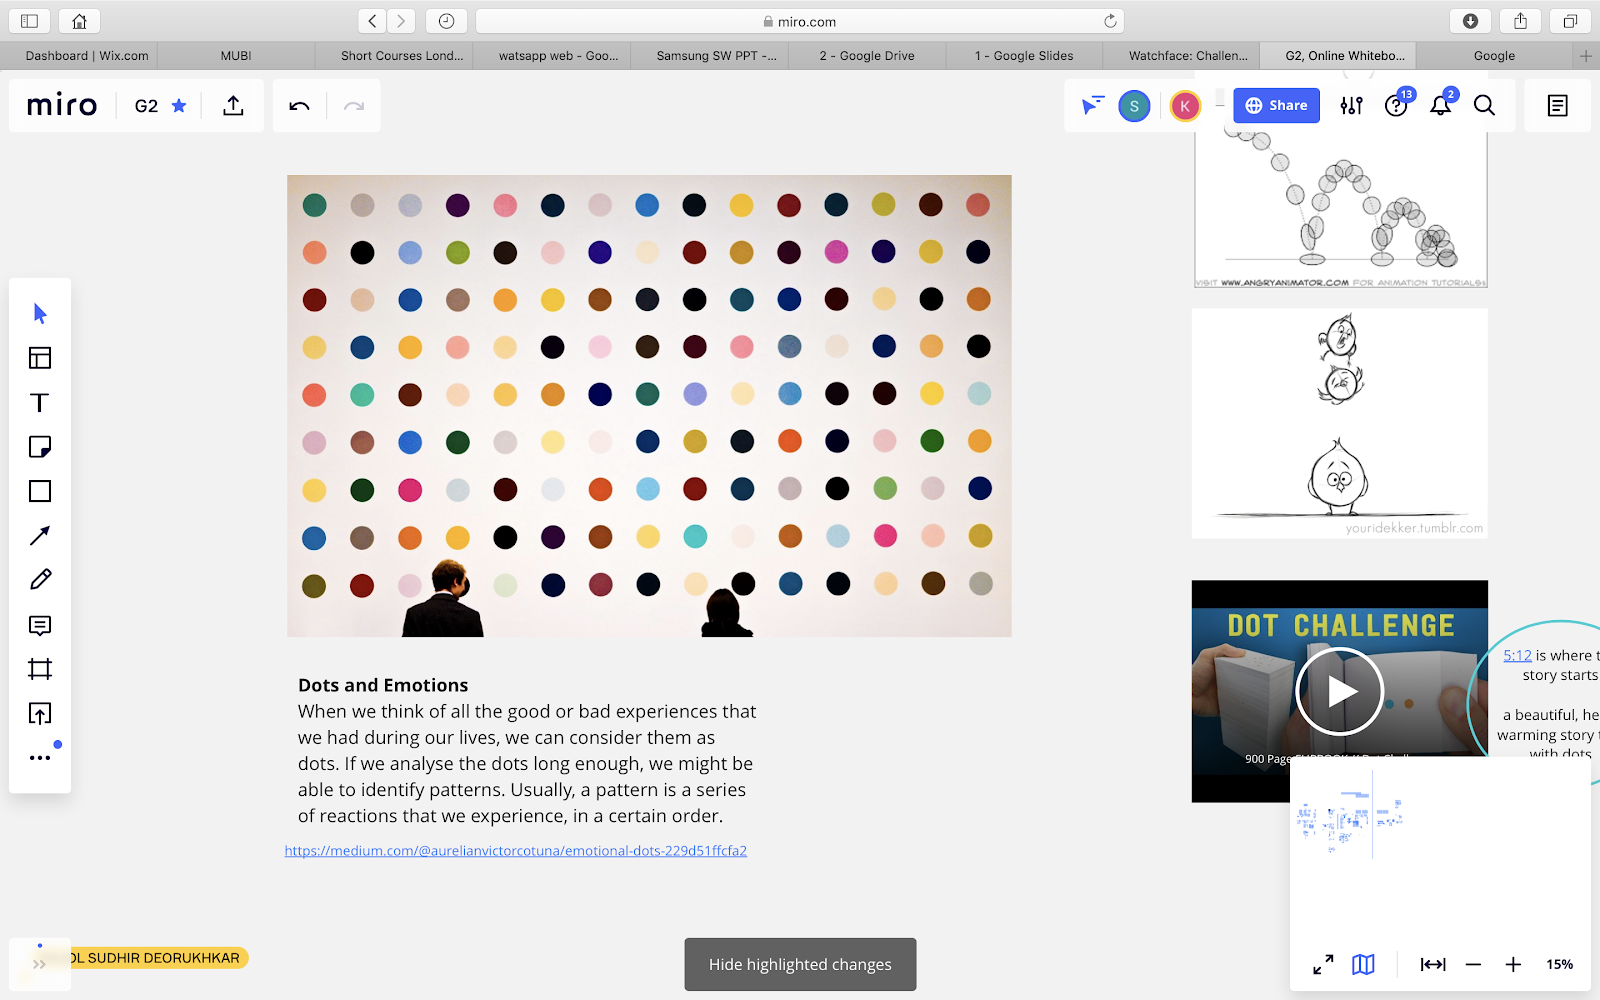This screenshot has width=1600, height=1000.
Task: Go forward in Safari
Action: coord(401,21)
